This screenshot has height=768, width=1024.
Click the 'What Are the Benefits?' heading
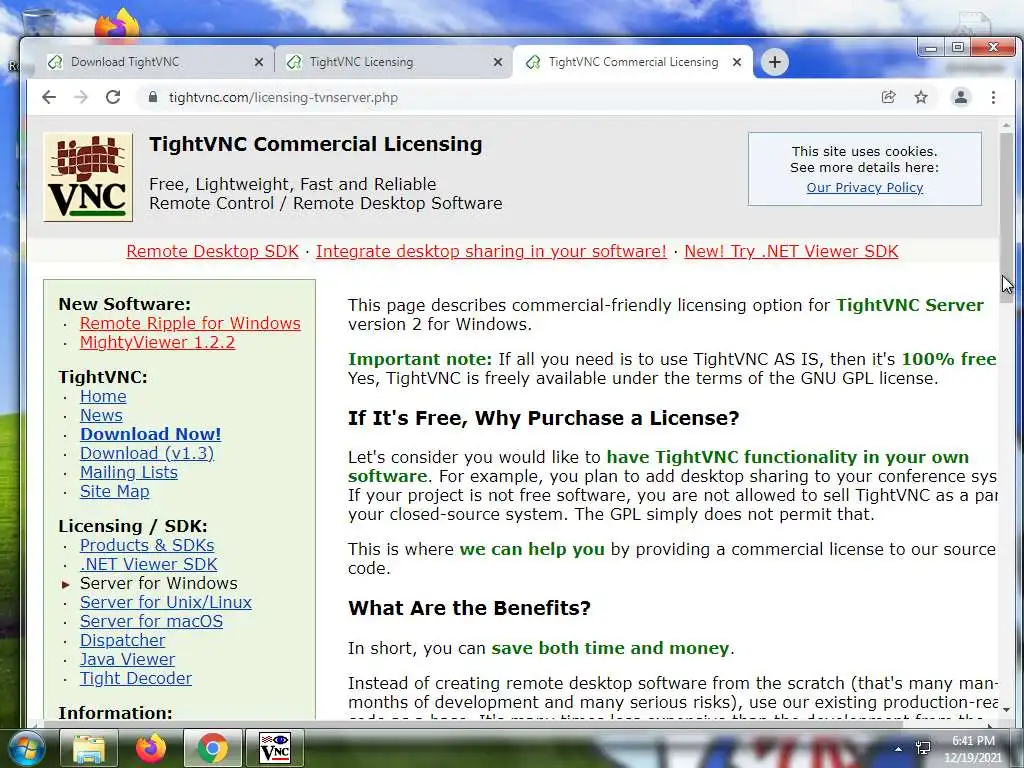coord(470,608)
